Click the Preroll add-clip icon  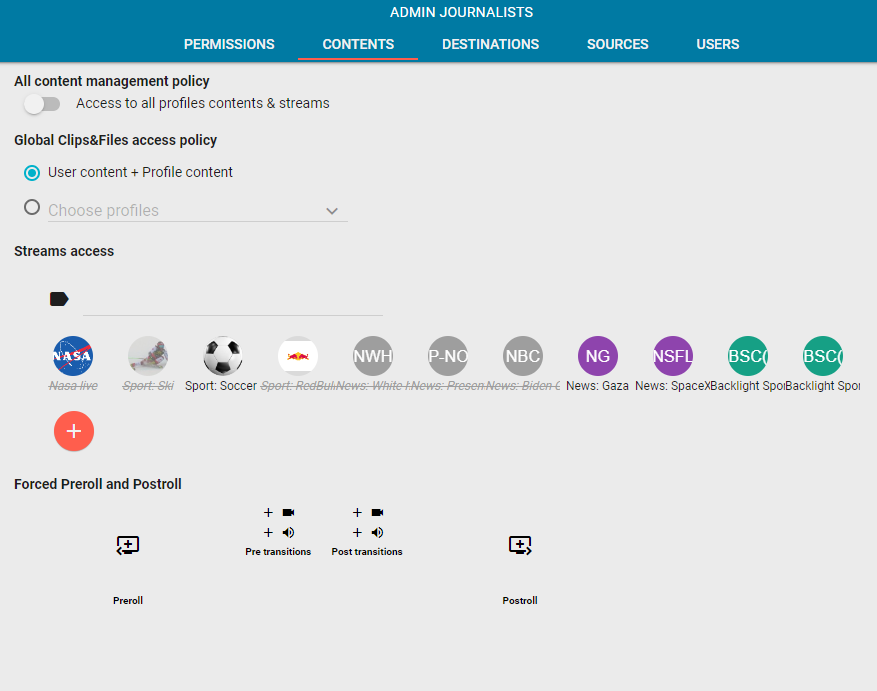pyautogui.click(x=128, y=545)
